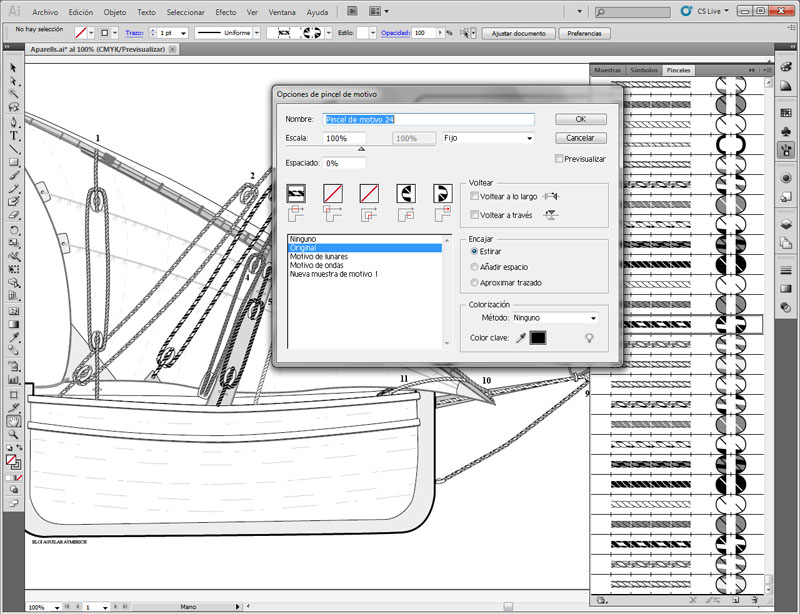Viewport: 800px width, 614px height.
Task: Switch to the Muestras tab
Action: tap(607, 71)
